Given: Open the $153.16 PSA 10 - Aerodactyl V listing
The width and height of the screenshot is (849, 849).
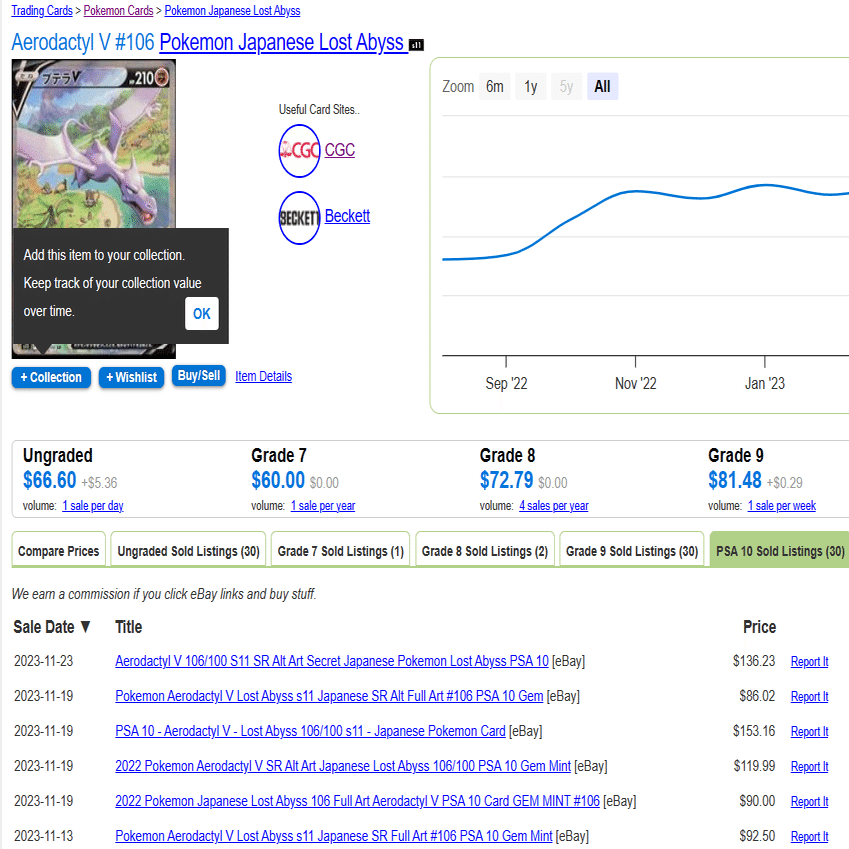Looking at the screenshot, I should click(310, 731).
